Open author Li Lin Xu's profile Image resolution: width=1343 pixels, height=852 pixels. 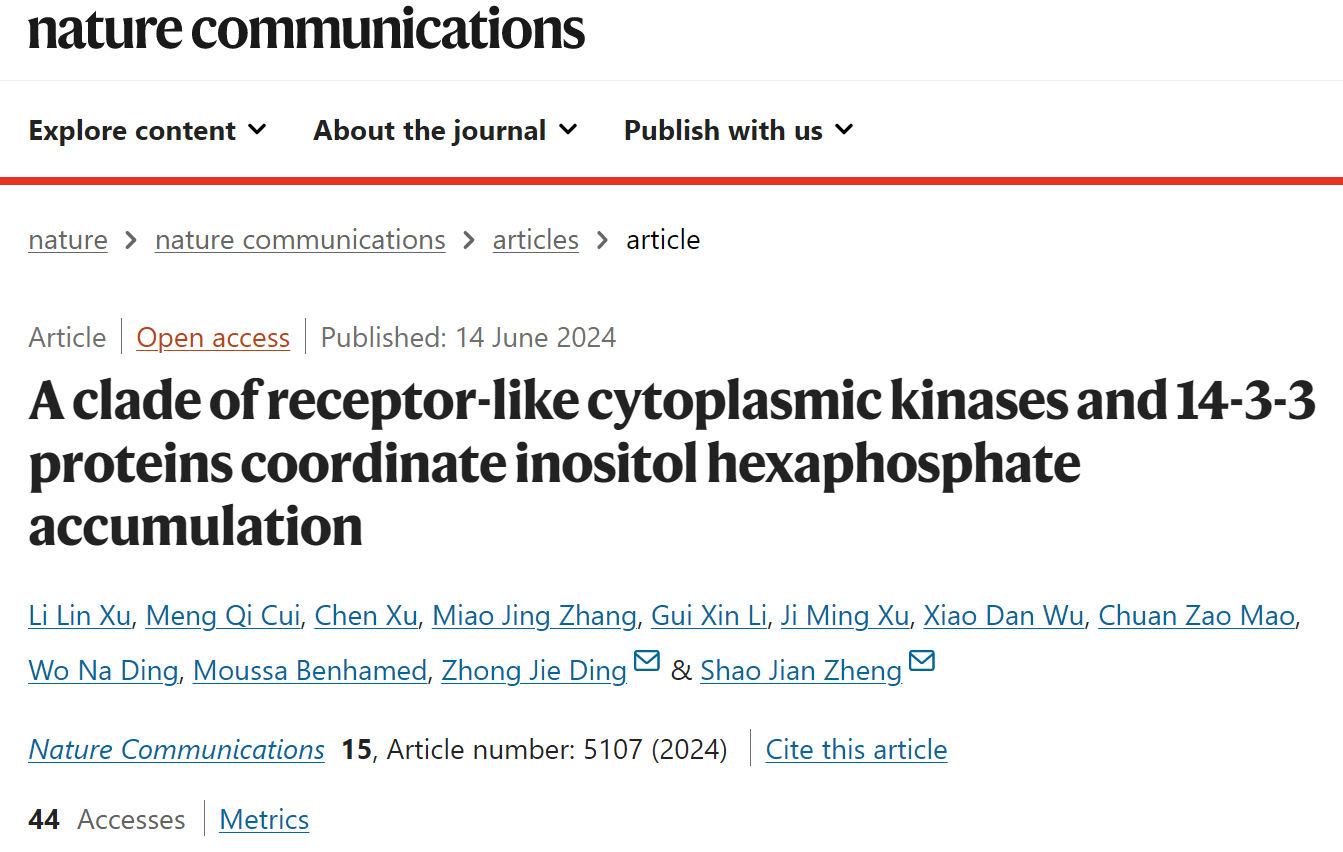click(80, 616)
